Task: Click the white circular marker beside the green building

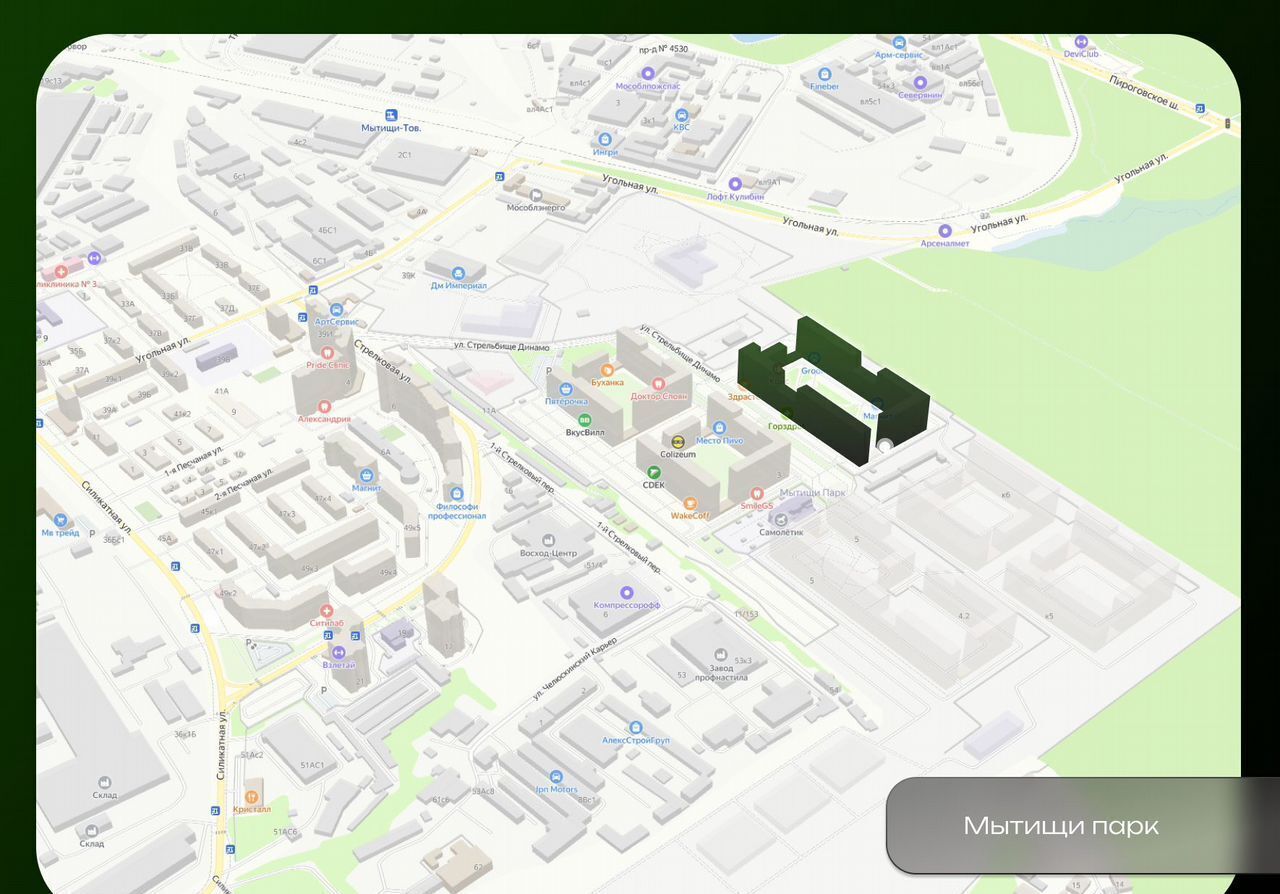Action: tap(884, 447)
